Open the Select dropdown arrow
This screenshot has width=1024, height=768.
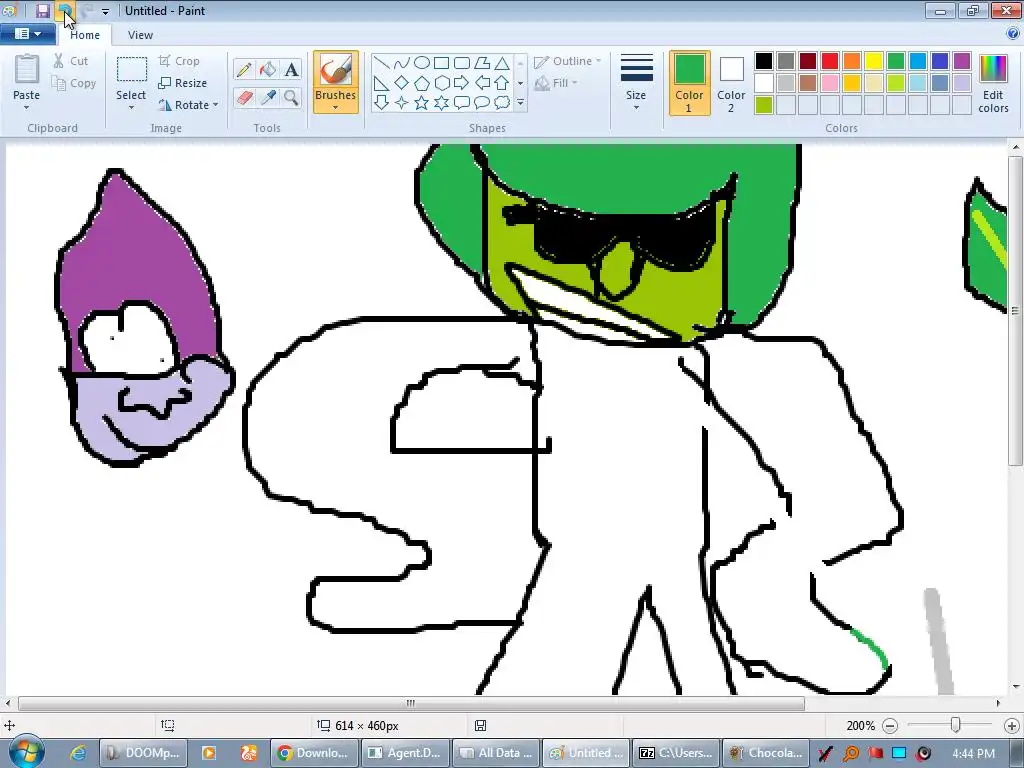coord(131,108)
